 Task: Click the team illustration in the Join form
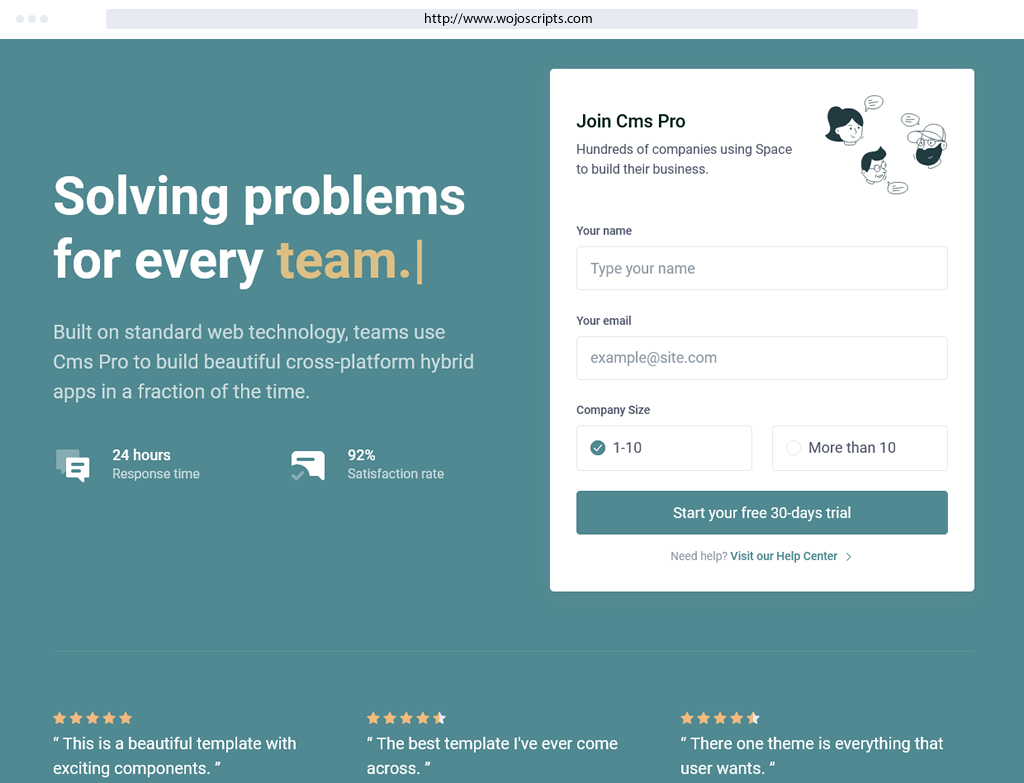pyautogui.click(x=886, y=145)
